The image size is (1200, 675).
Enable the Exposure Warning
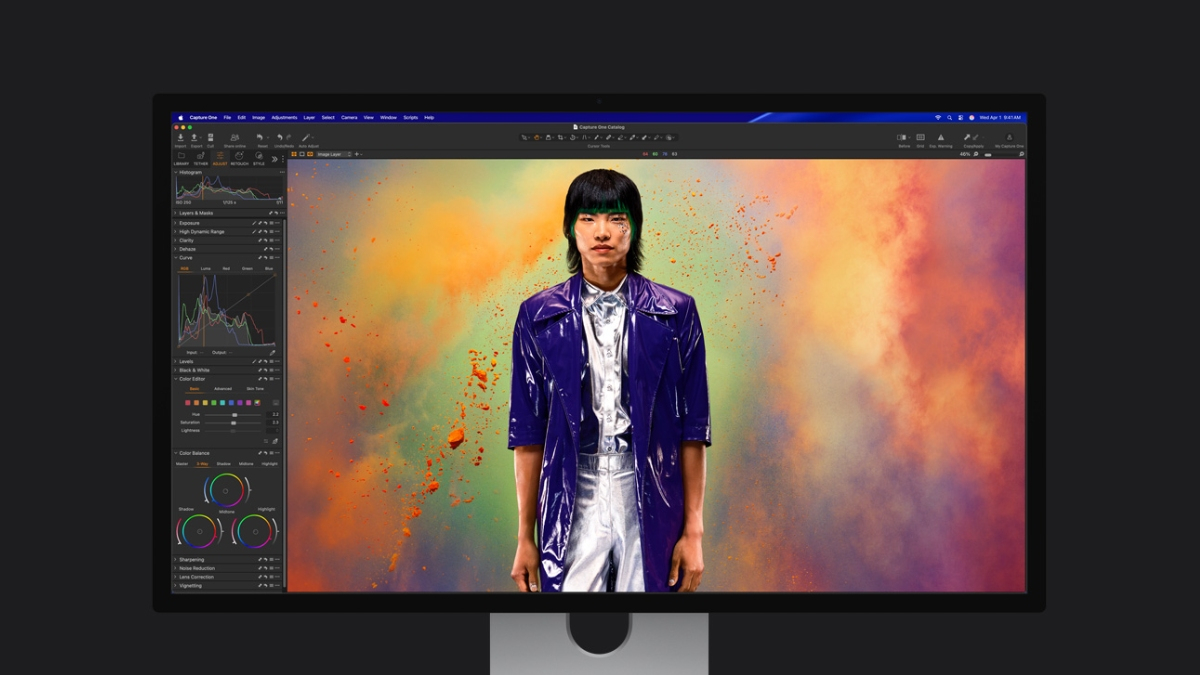pyautogui.click(x=941, y=138)
